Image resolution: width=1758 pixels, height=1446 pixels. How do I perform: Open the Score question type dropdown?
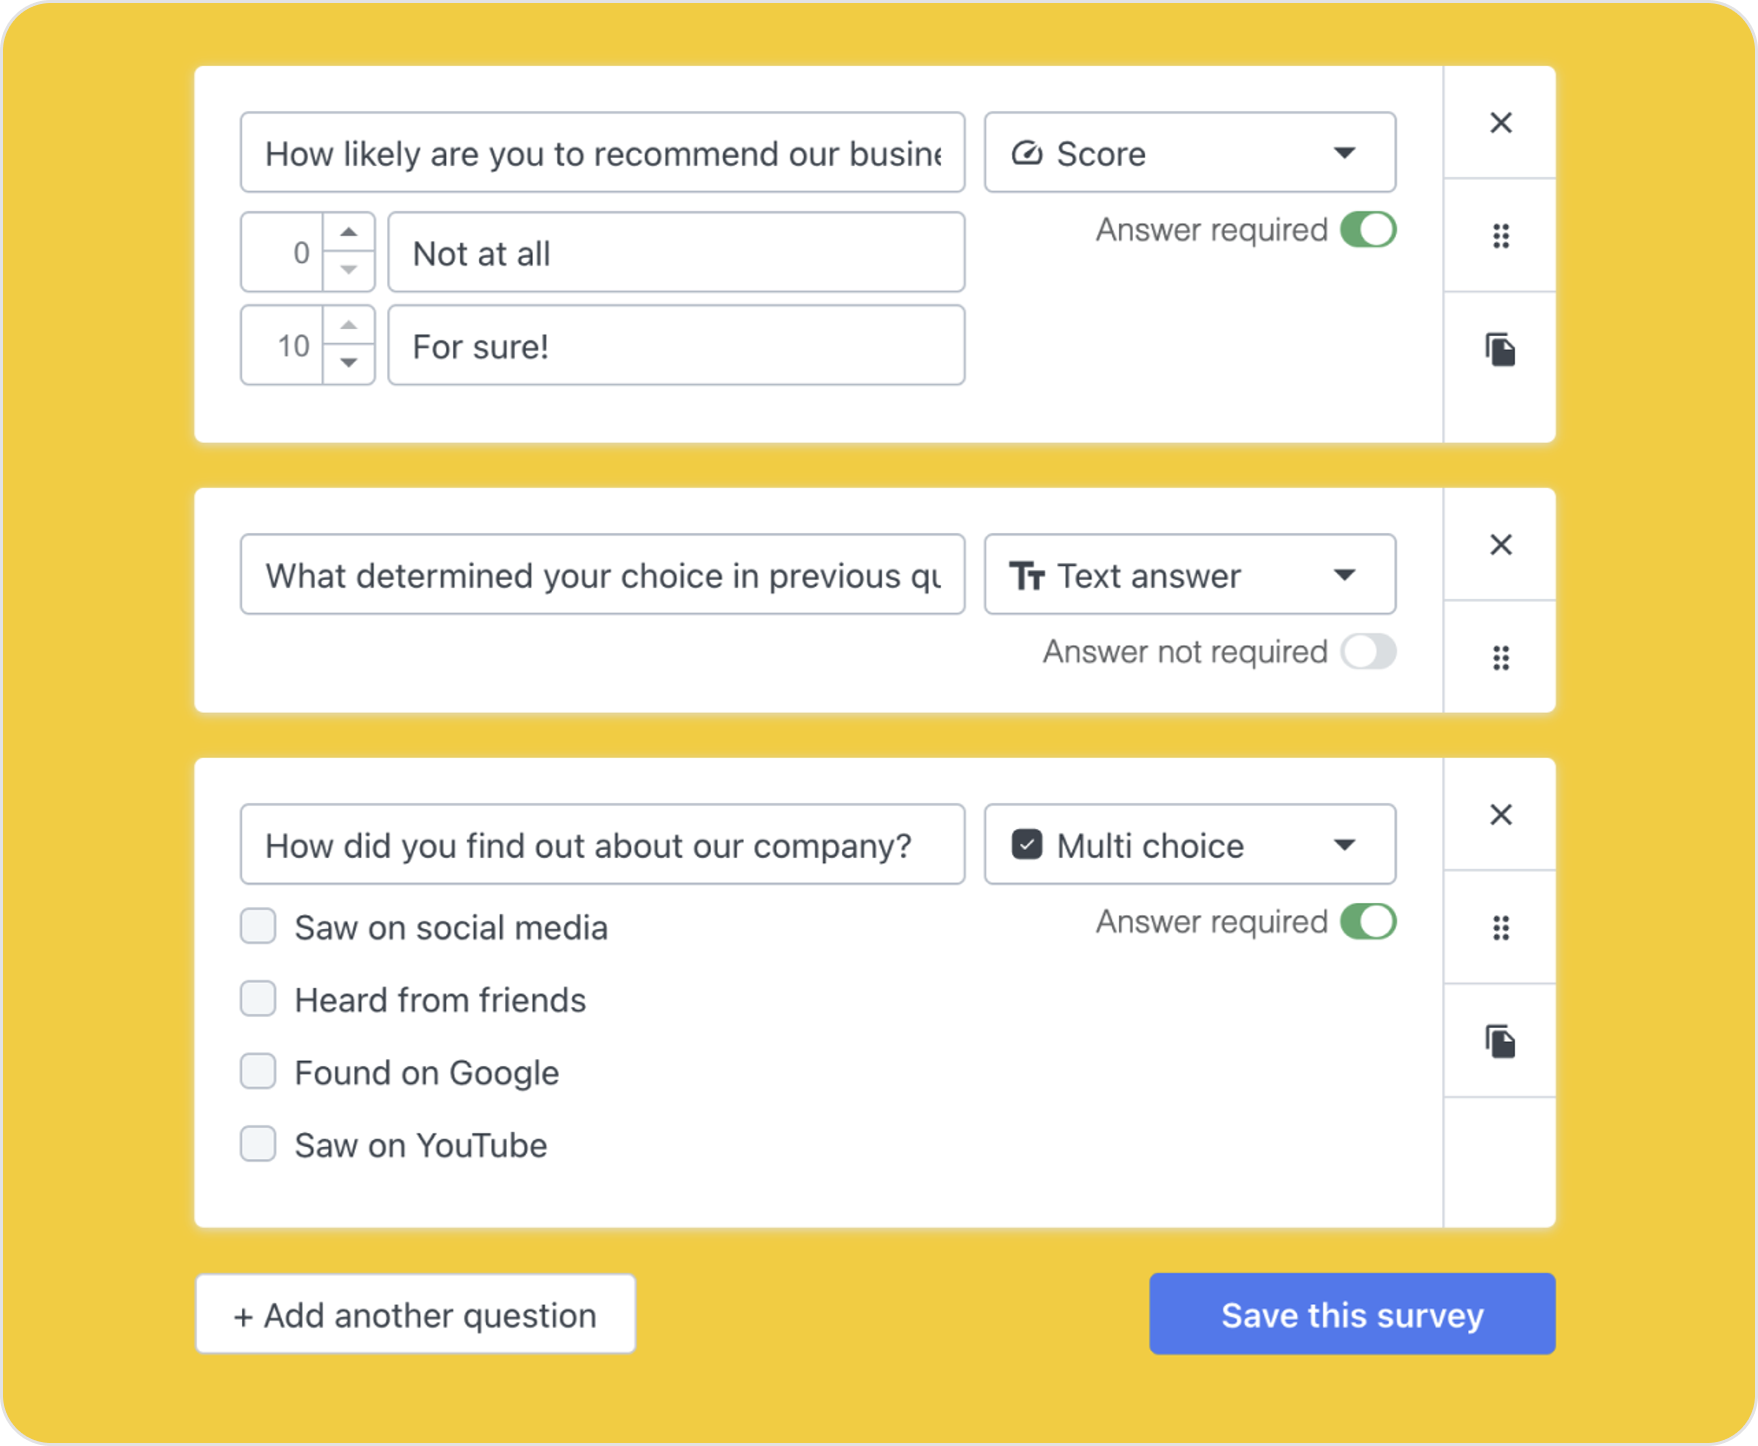1190,153
